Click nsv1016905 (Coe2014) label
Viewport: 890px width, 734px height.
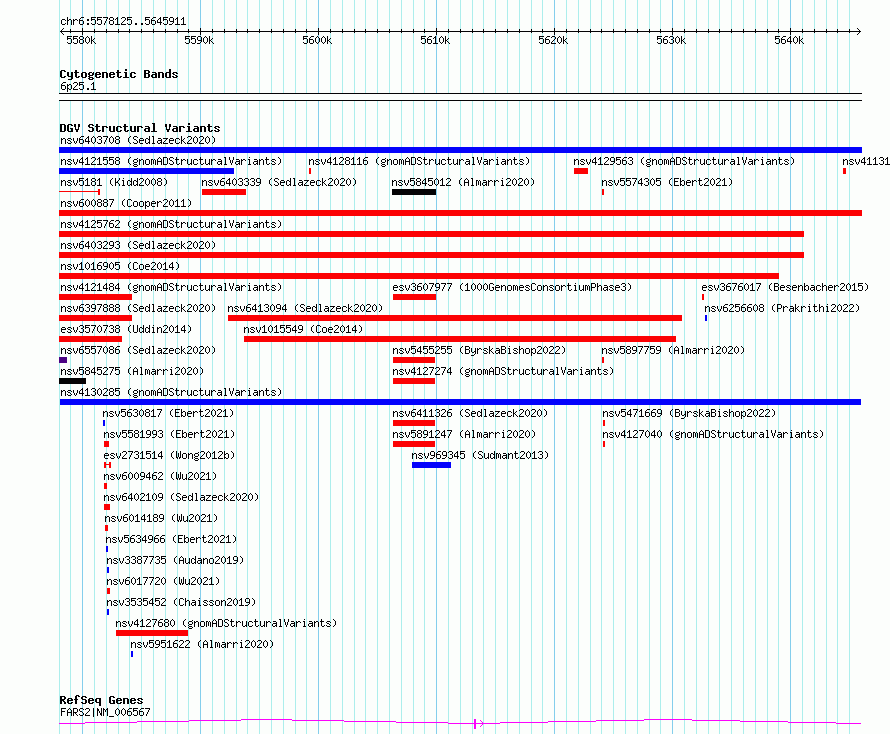[x=120, y=266]
